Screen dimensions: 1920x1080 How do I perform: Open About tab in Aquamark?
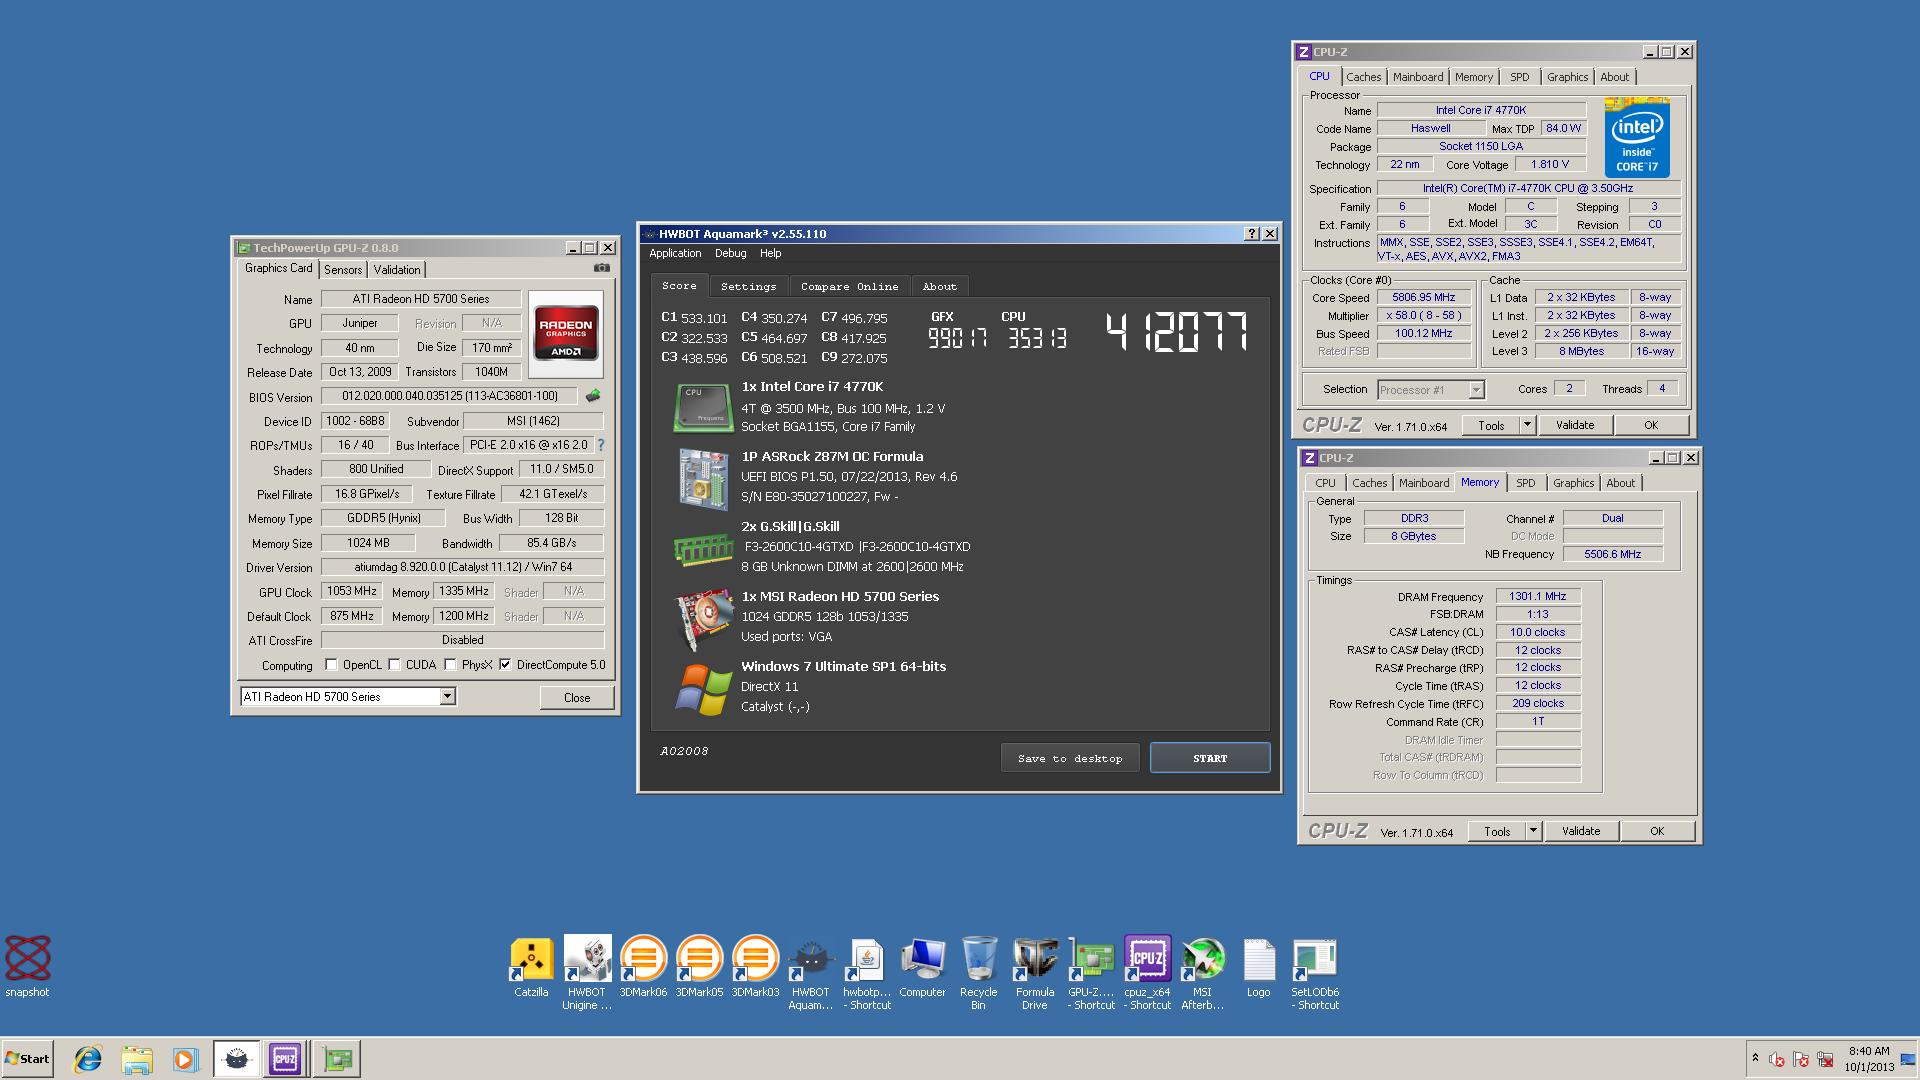pyautogui.click(x=939, y=286)
